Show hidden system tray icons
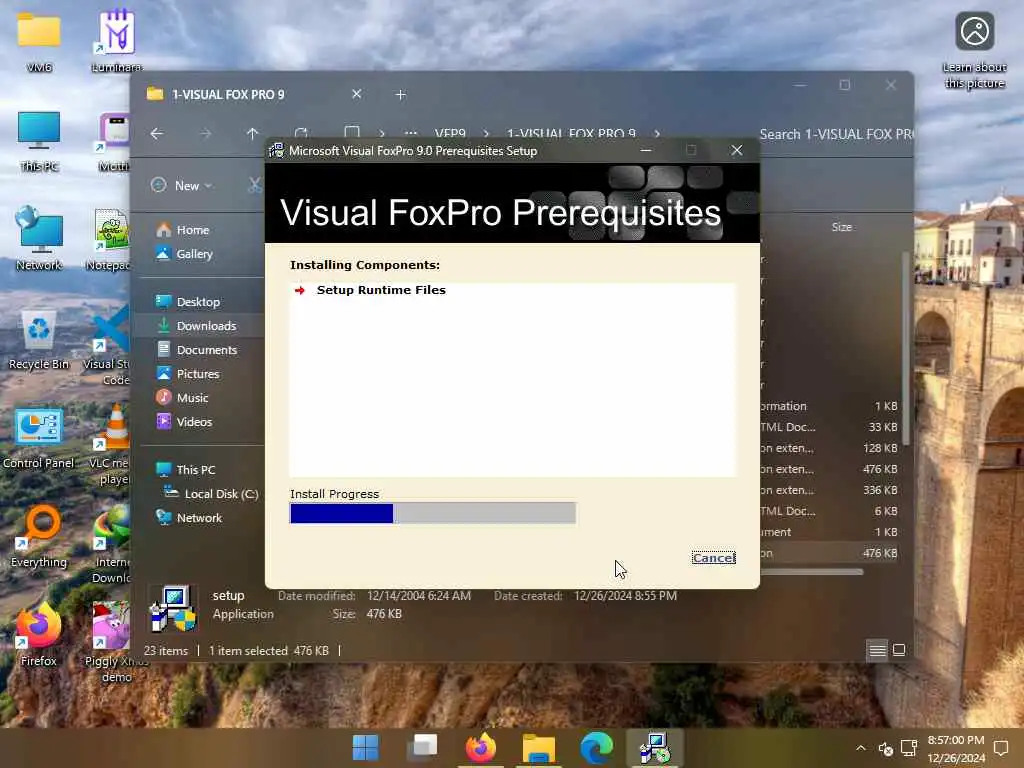1024x768 pixels. pos(861,748)
